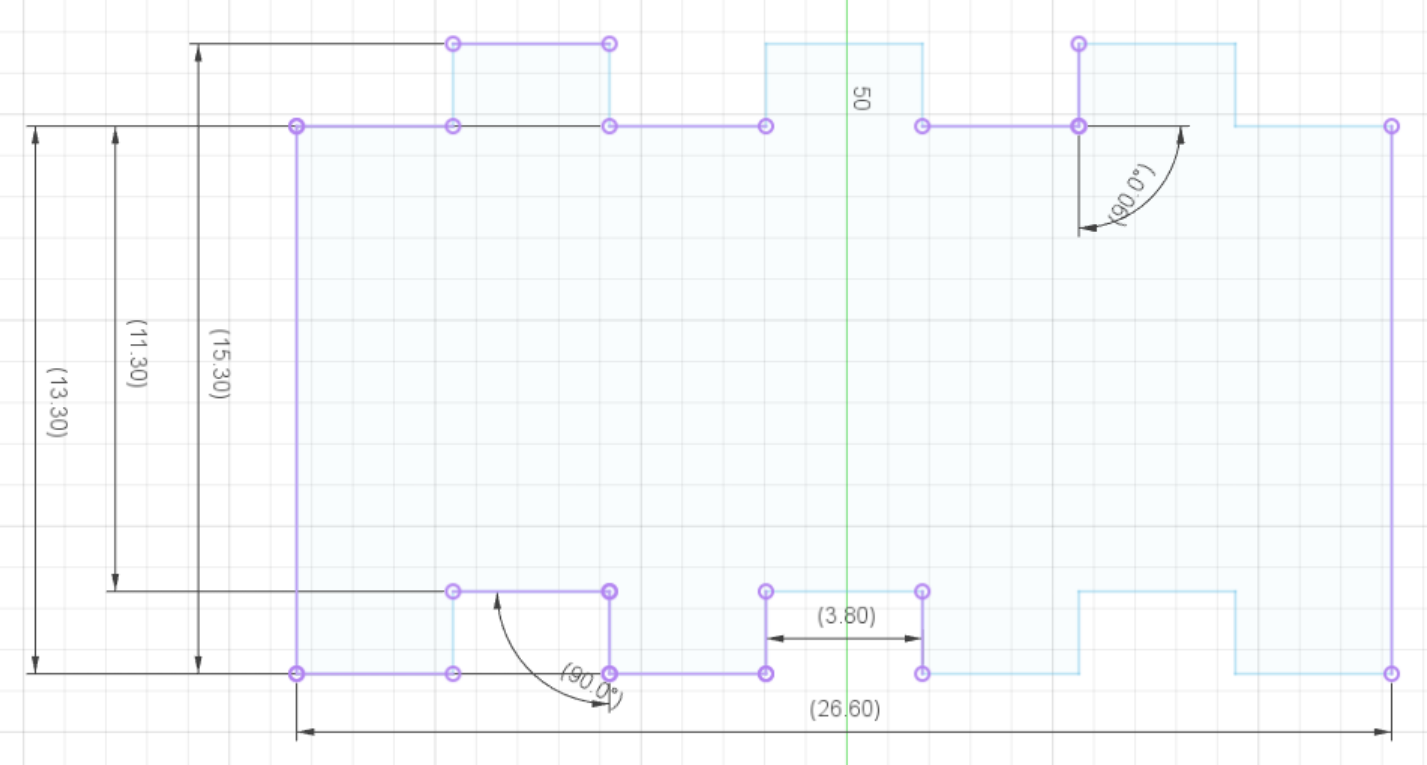This screenshot has width=1427, height=765.
Task: Click the (26.60) overall width dimension
Action: coord(845,709)
